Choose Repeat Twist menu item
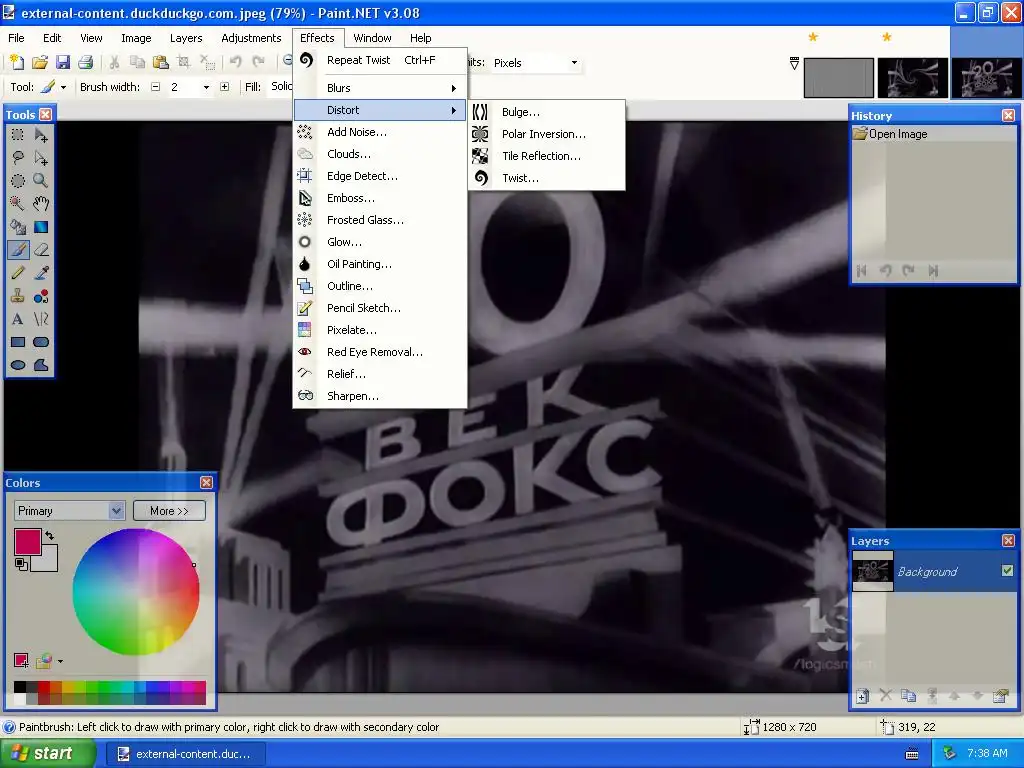Image resolution: width=1024 pixels, height=768 pixels. 379,60
